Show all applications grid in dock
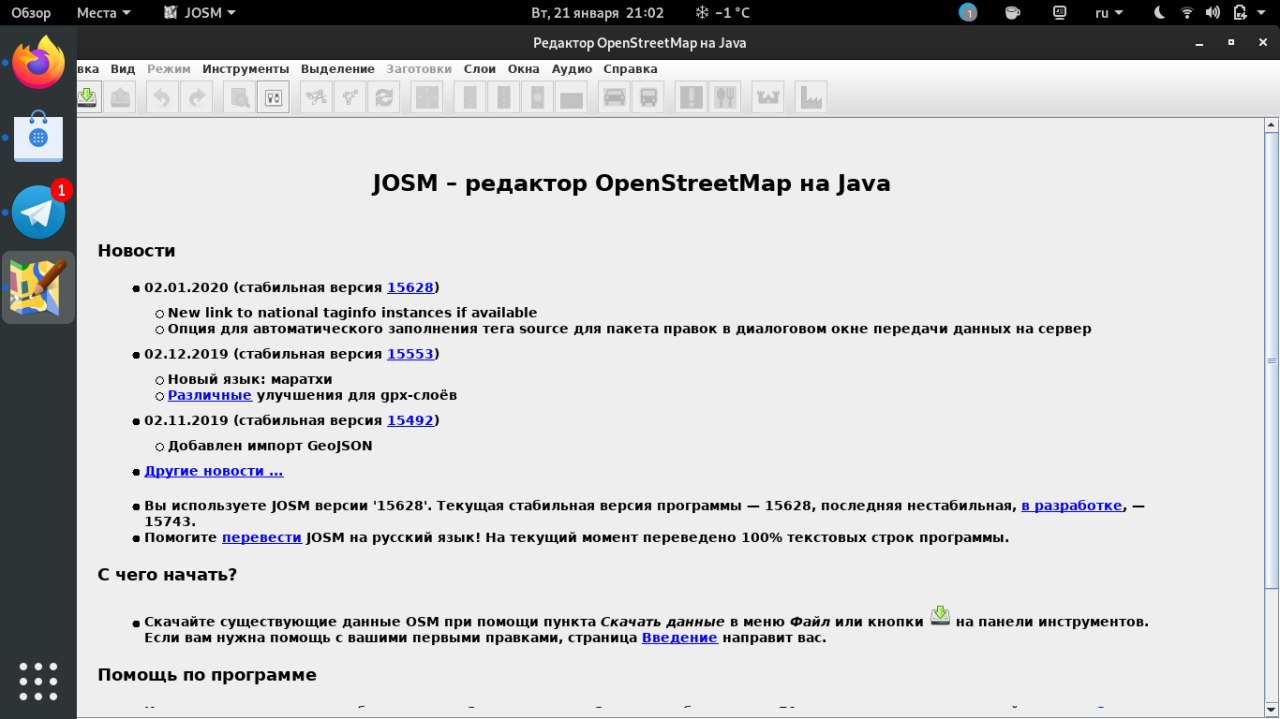 pyautogui.click(x=38, y=681)
